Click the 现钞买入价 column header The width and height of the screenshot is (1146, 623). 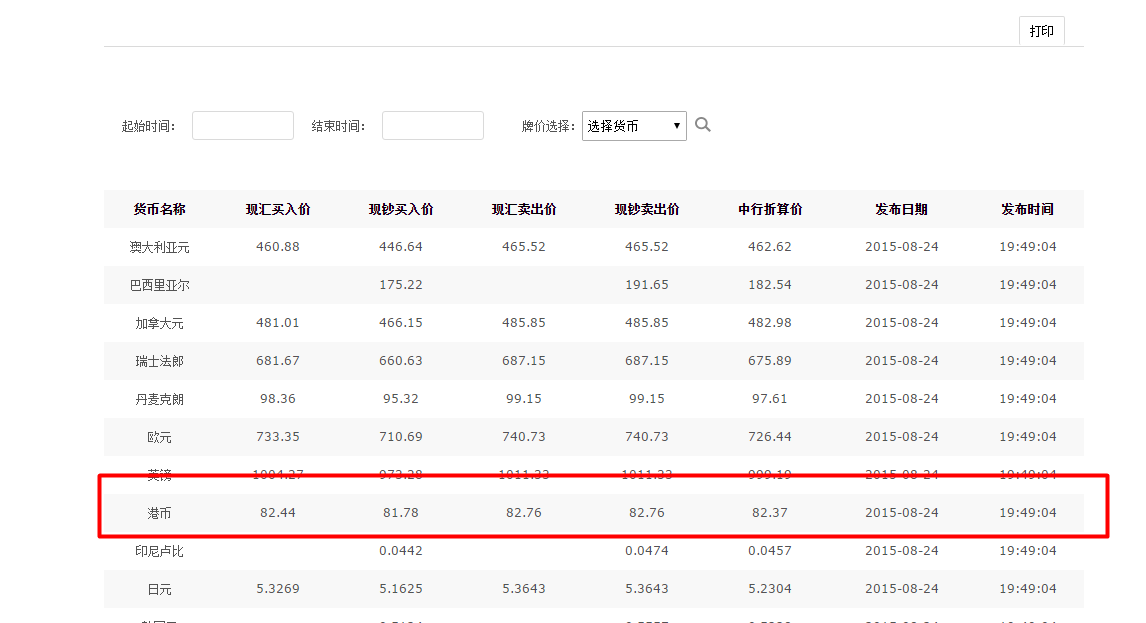(401, 209)
